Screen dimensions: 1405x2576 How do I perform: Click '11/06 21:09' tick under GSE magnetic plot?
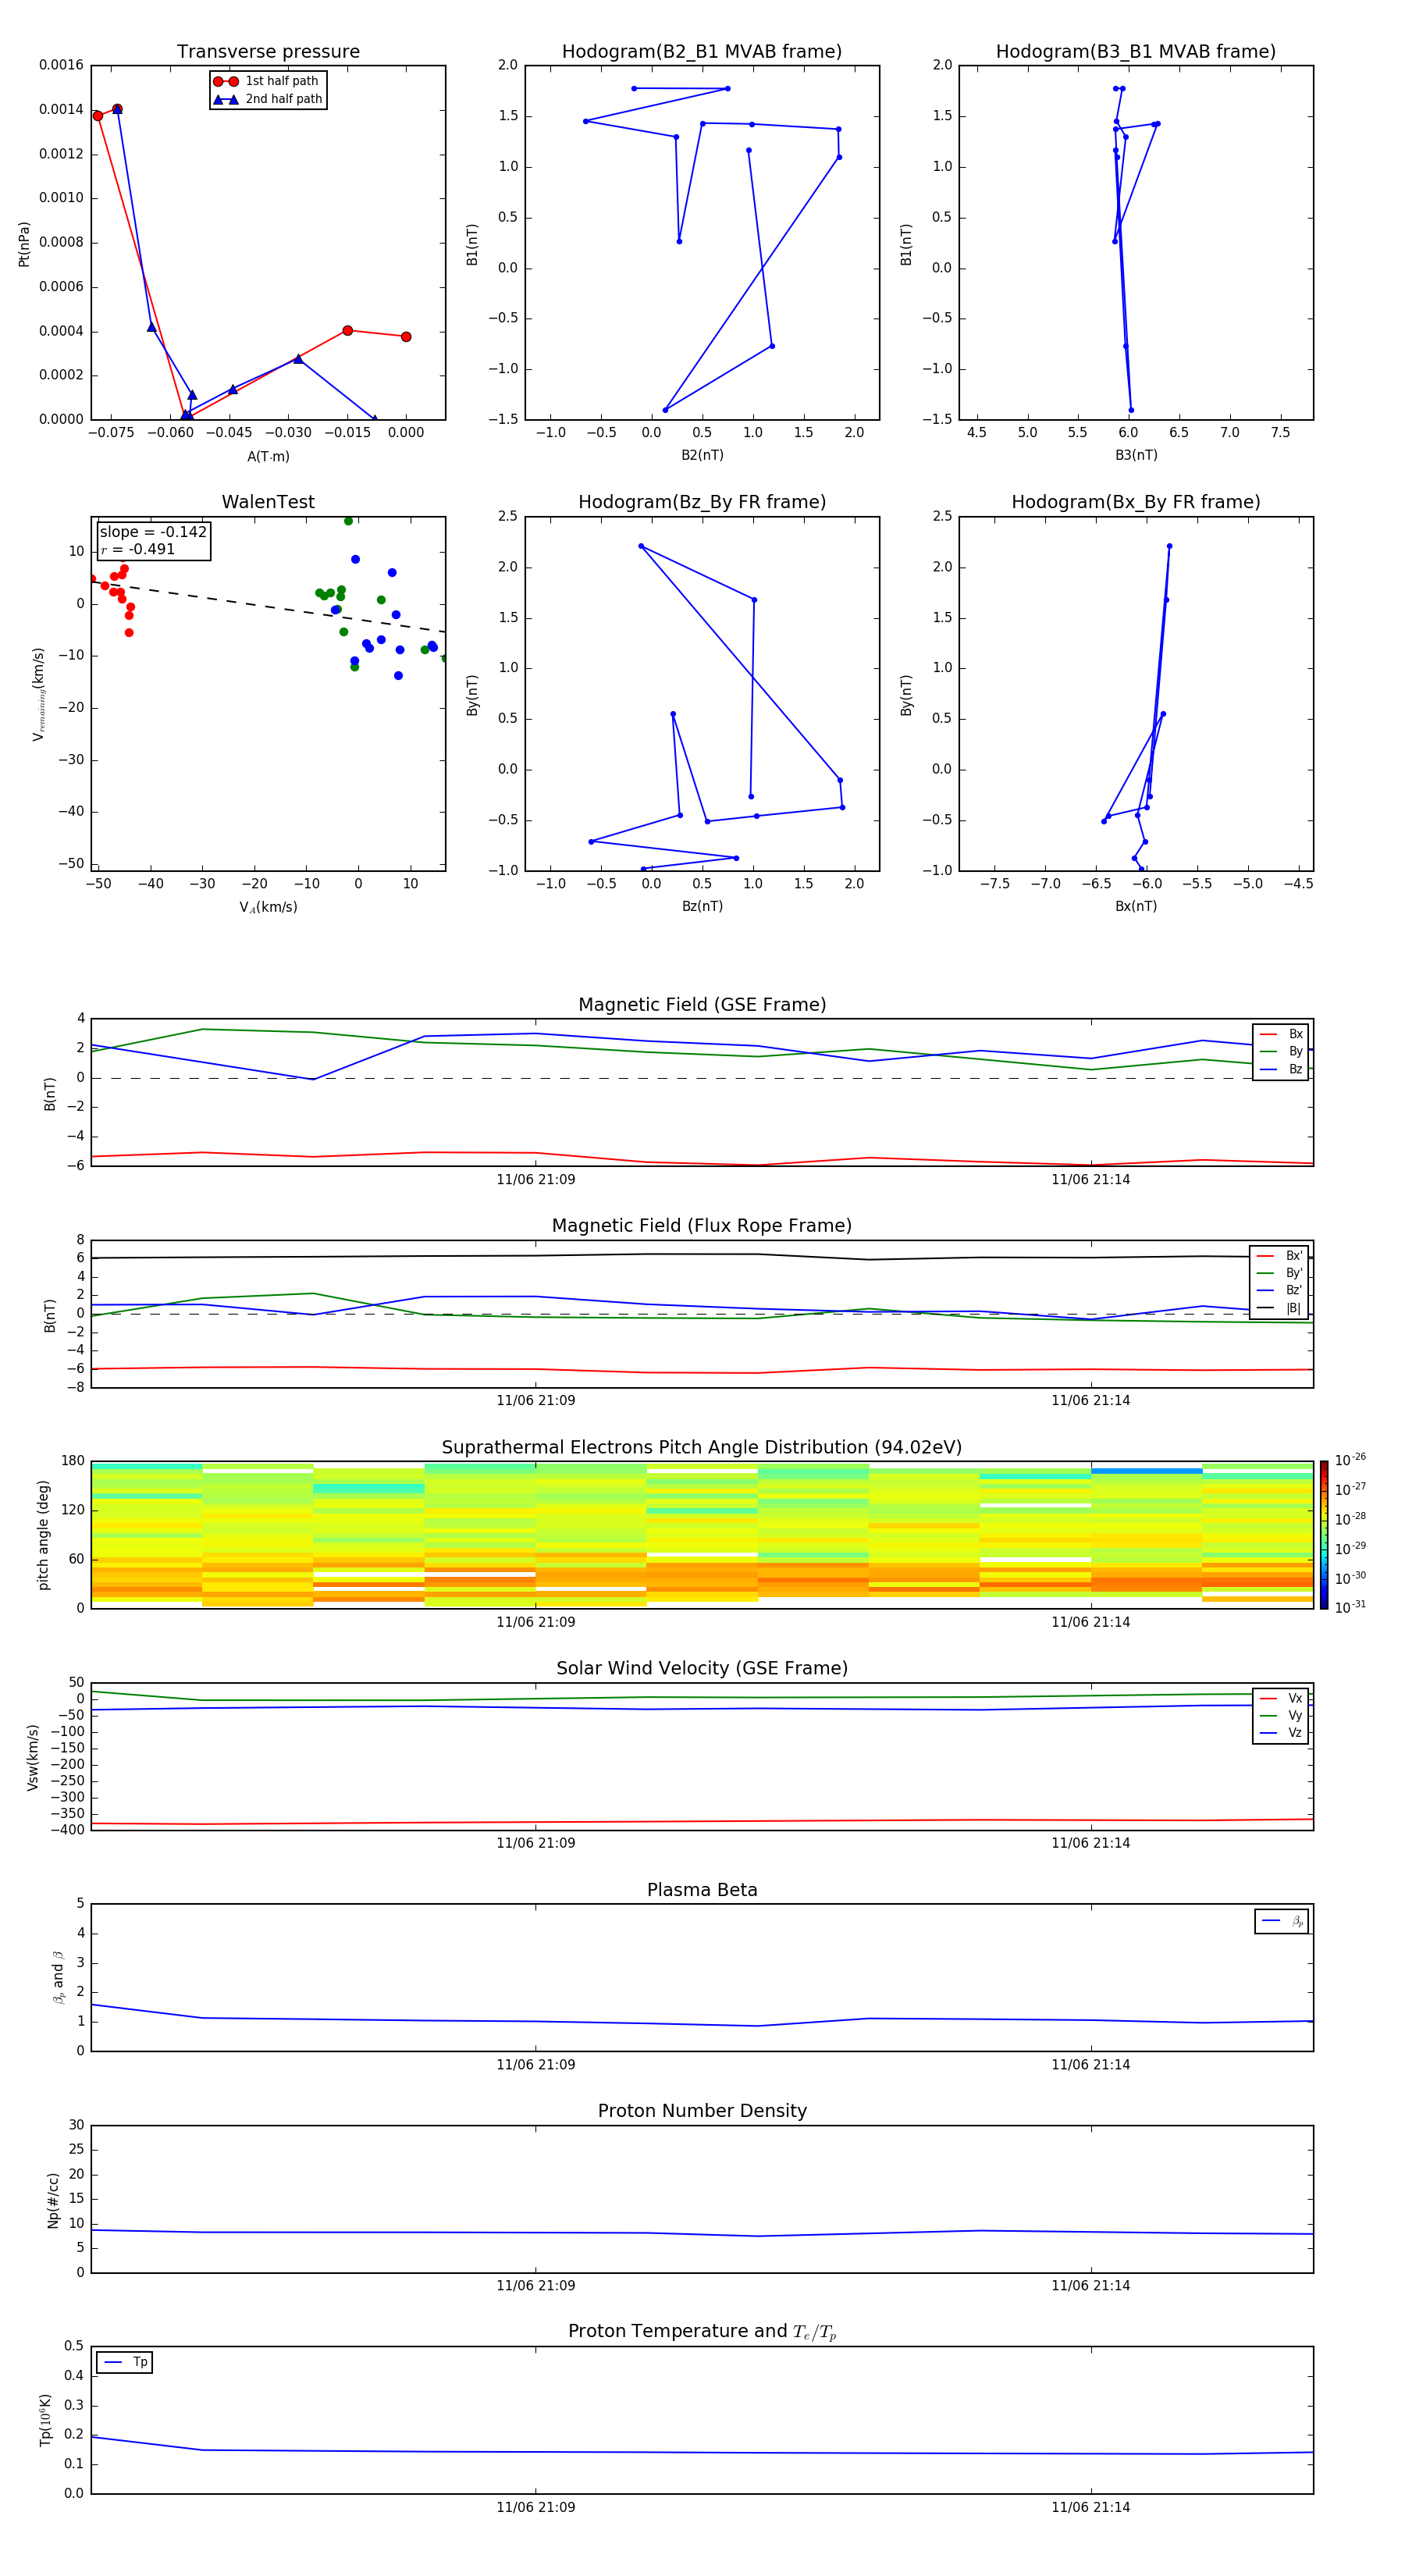pyautogui.click(x=535, y=1179)
